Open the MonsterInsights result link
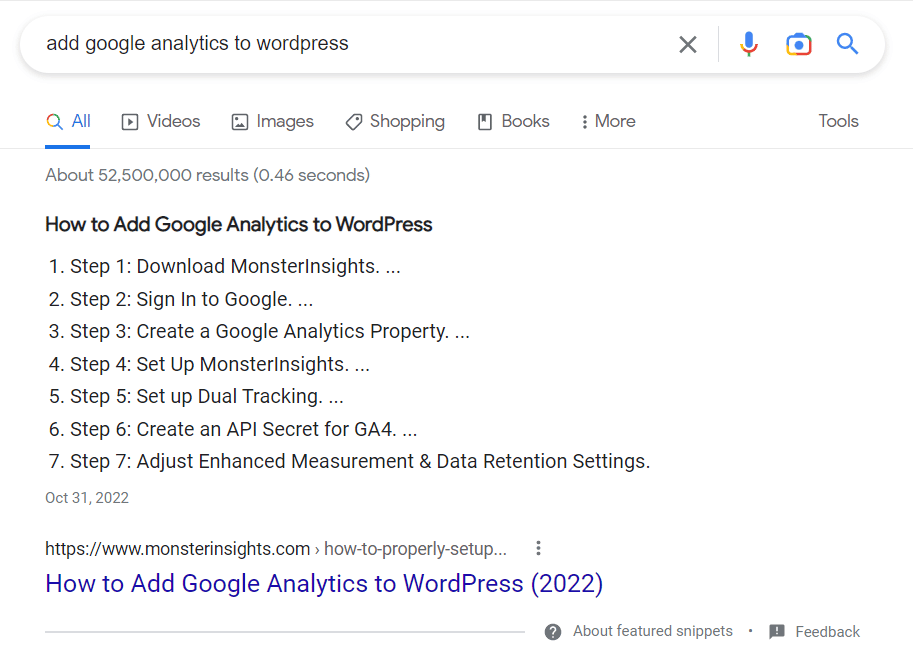 click(323, 583)
